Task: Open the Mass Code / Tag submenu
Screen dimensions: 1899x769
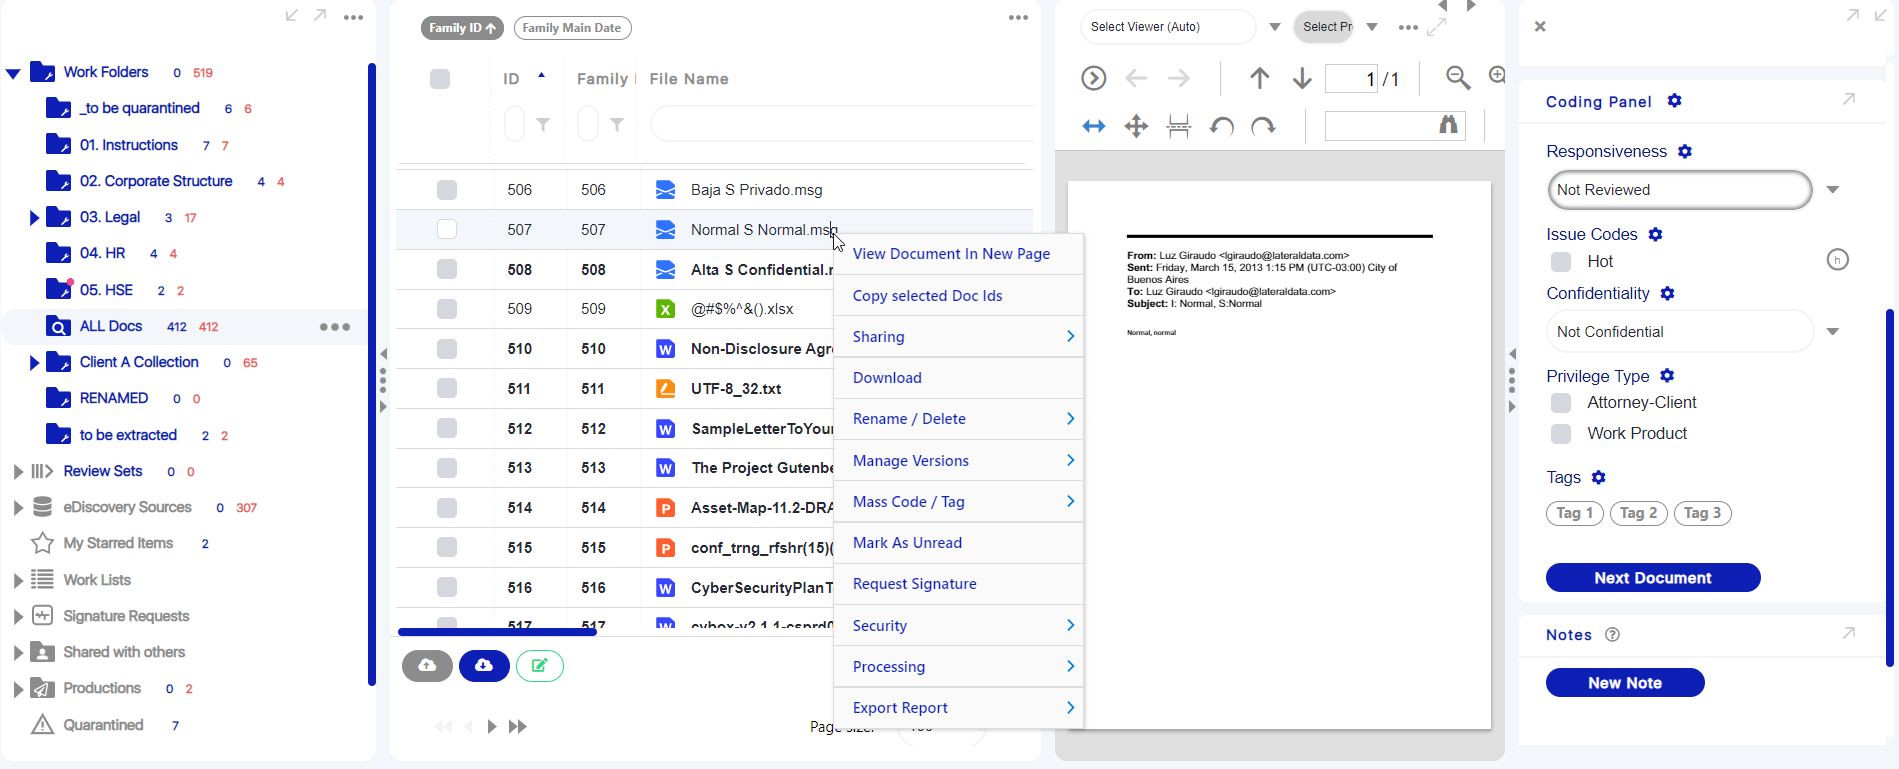Action: pos(958,502)
